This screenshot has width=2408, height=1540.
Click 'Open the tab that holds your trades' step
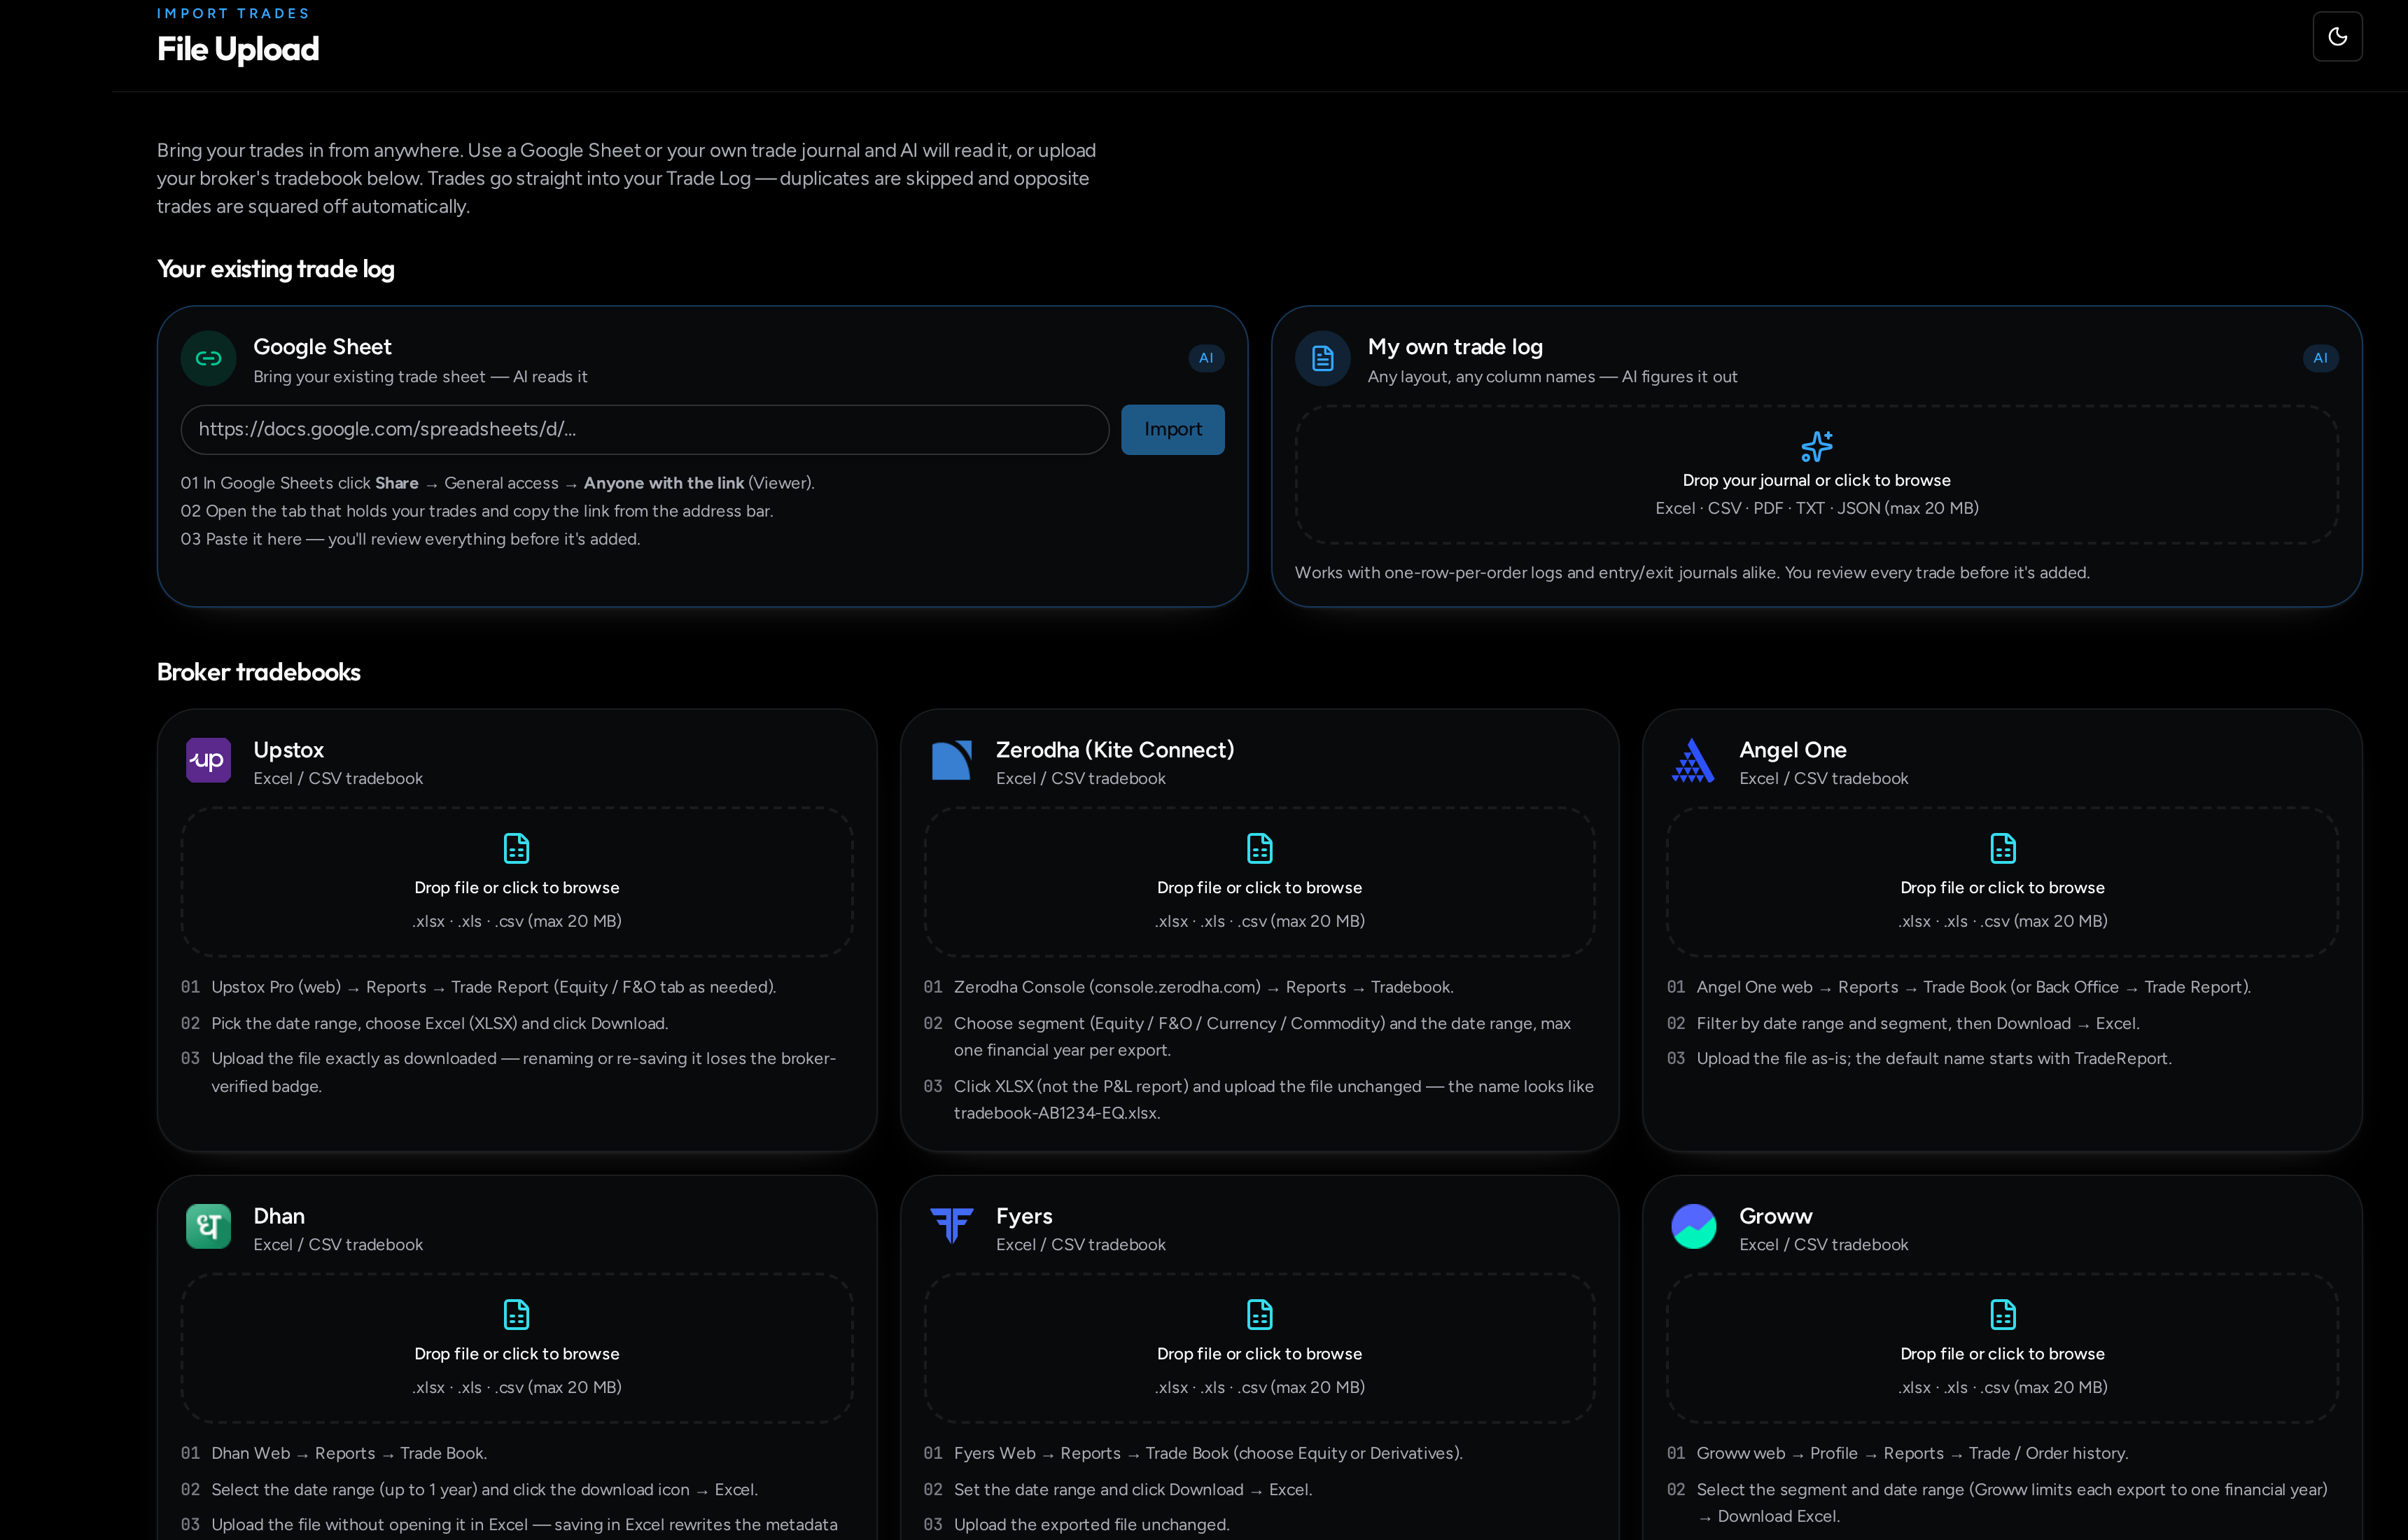tap(477, 511)
